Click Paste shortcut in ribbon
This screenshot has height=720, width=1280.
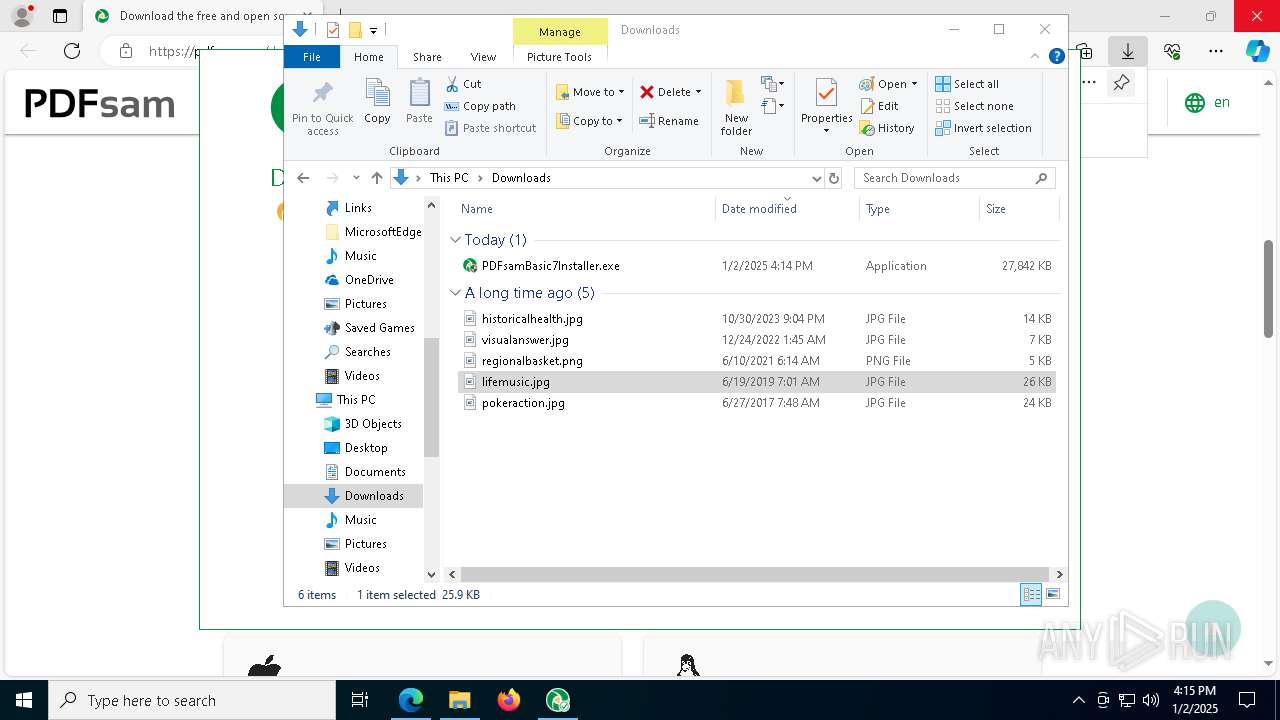(490, 128)
